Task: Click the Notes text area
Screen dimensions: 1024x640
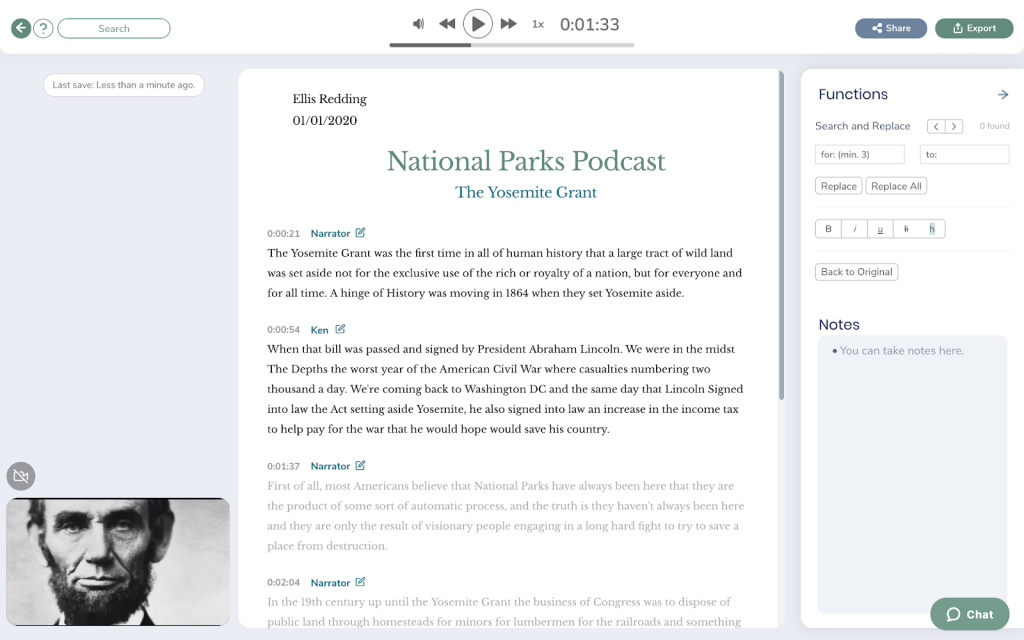Action: (x=912, y=470)
